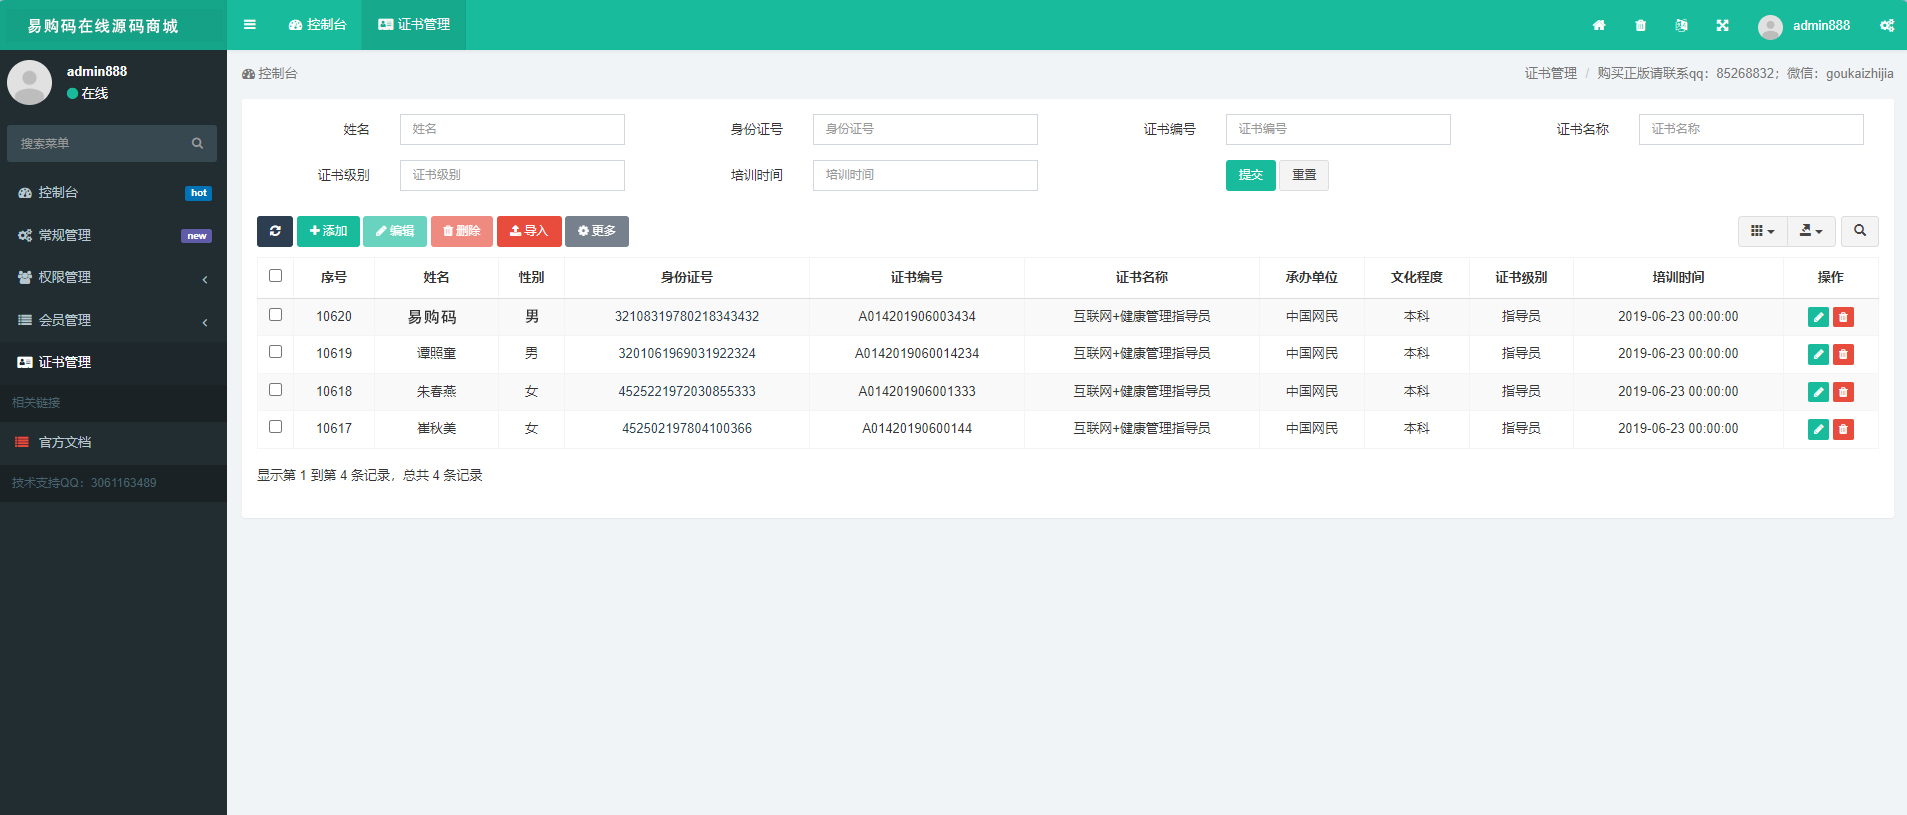Delete row 10617 using red trash icon
Viewport: 1907px width, 815px height.
coord(1843,429)
